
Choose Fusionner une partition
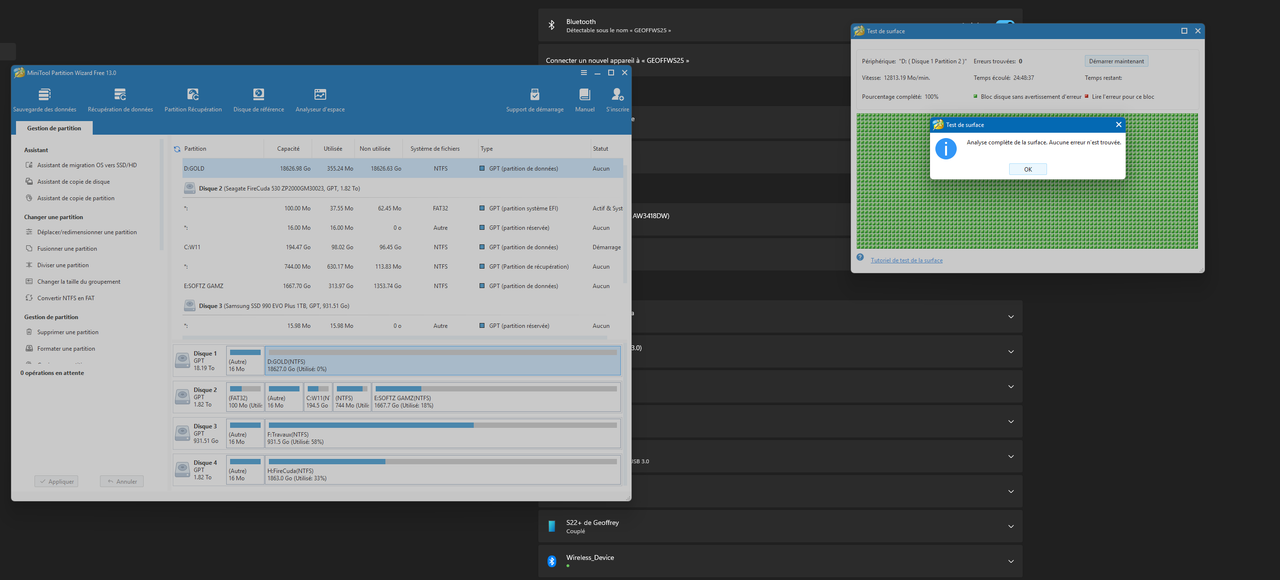[x=60, y=248]
